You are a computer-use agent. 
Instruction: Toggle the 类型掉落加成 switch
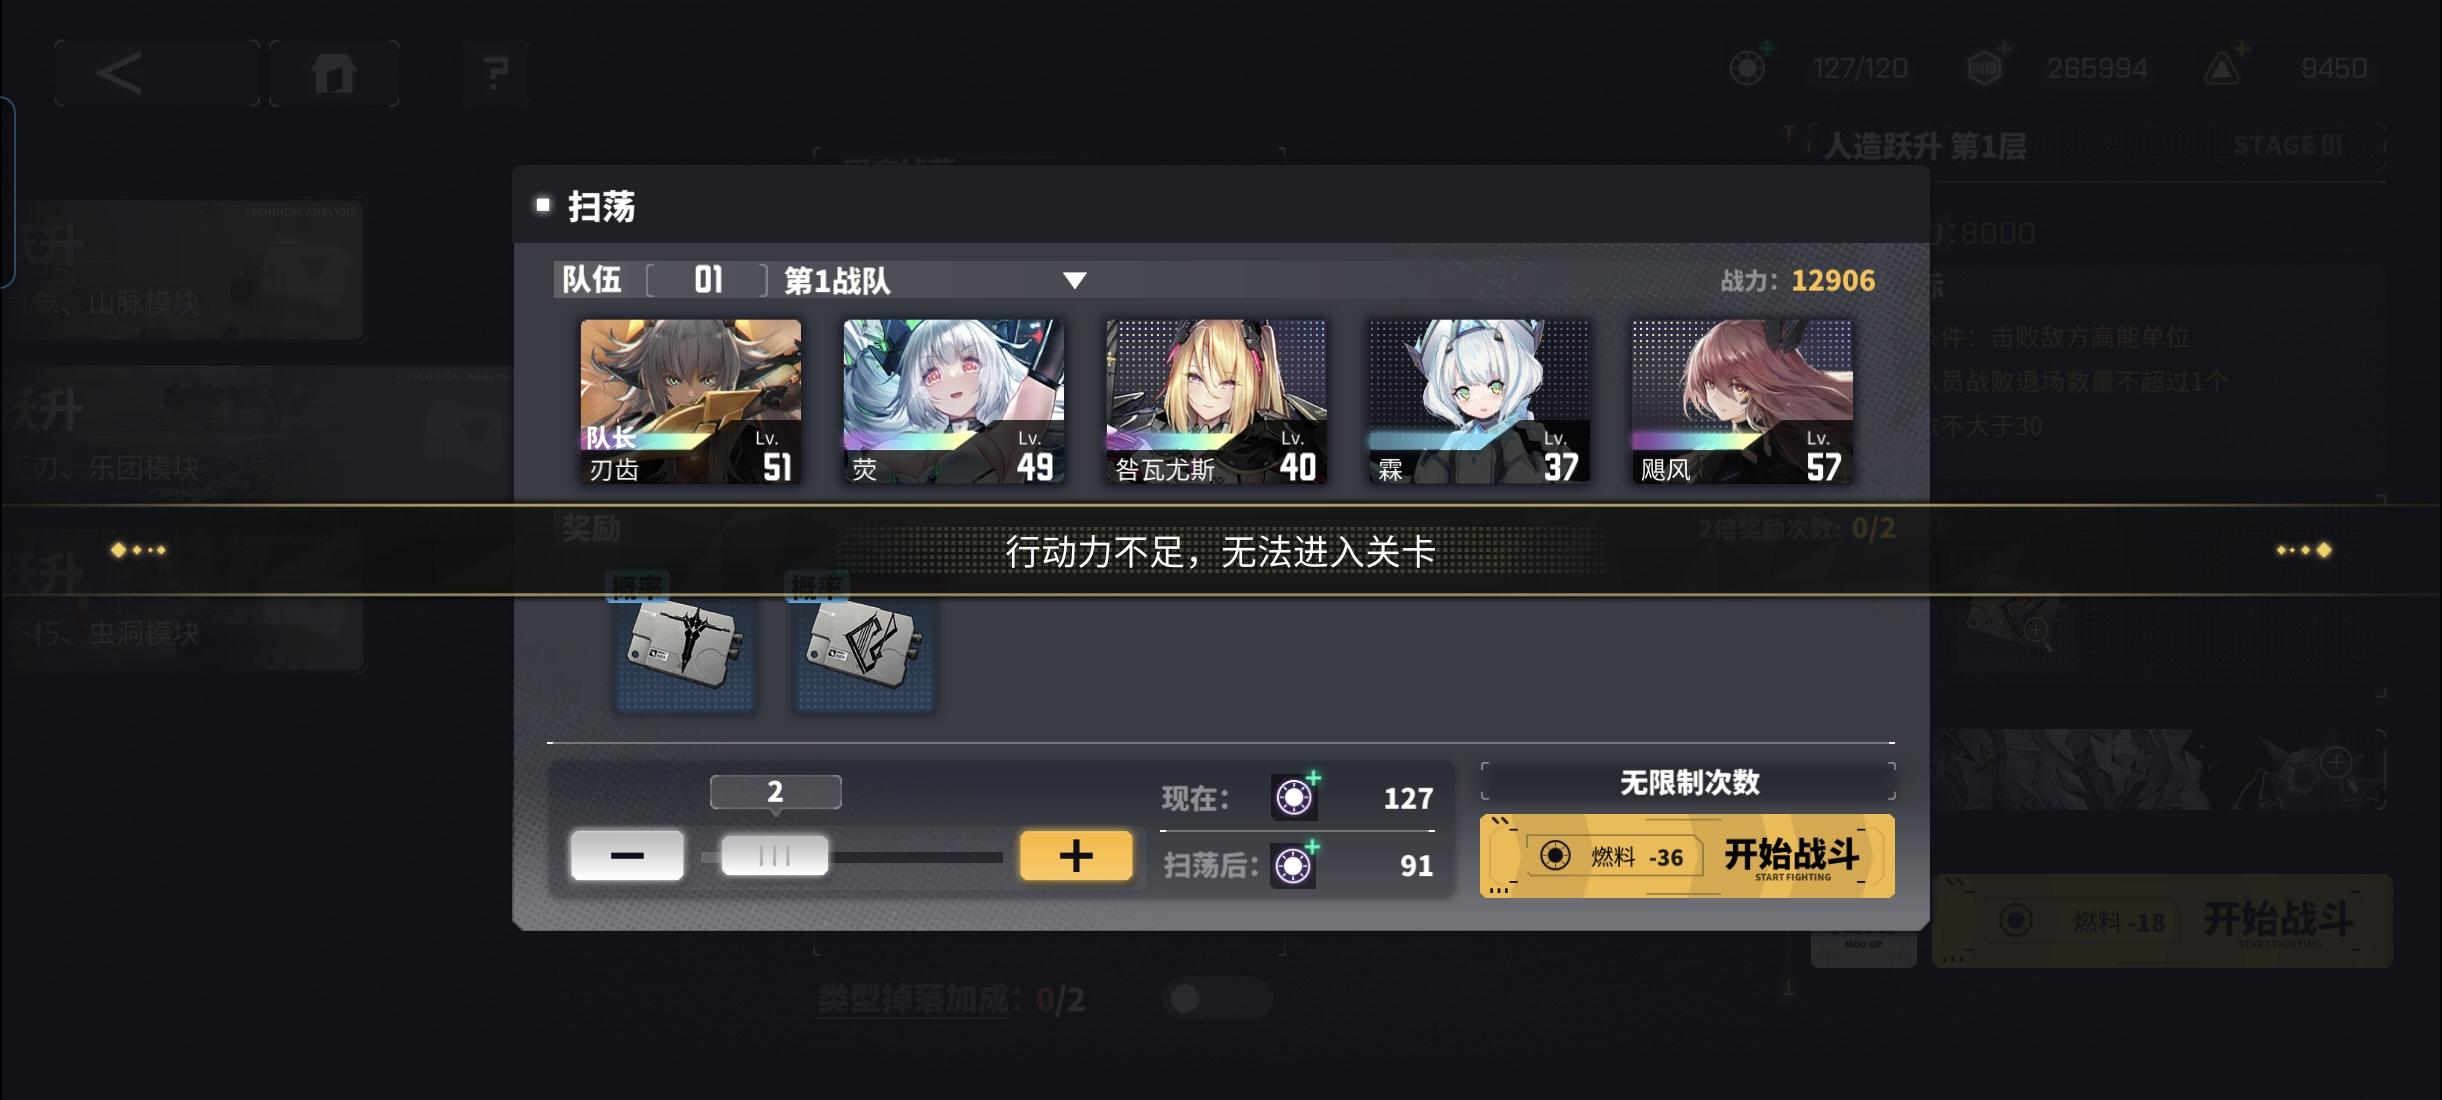[x=1217, y=998]
